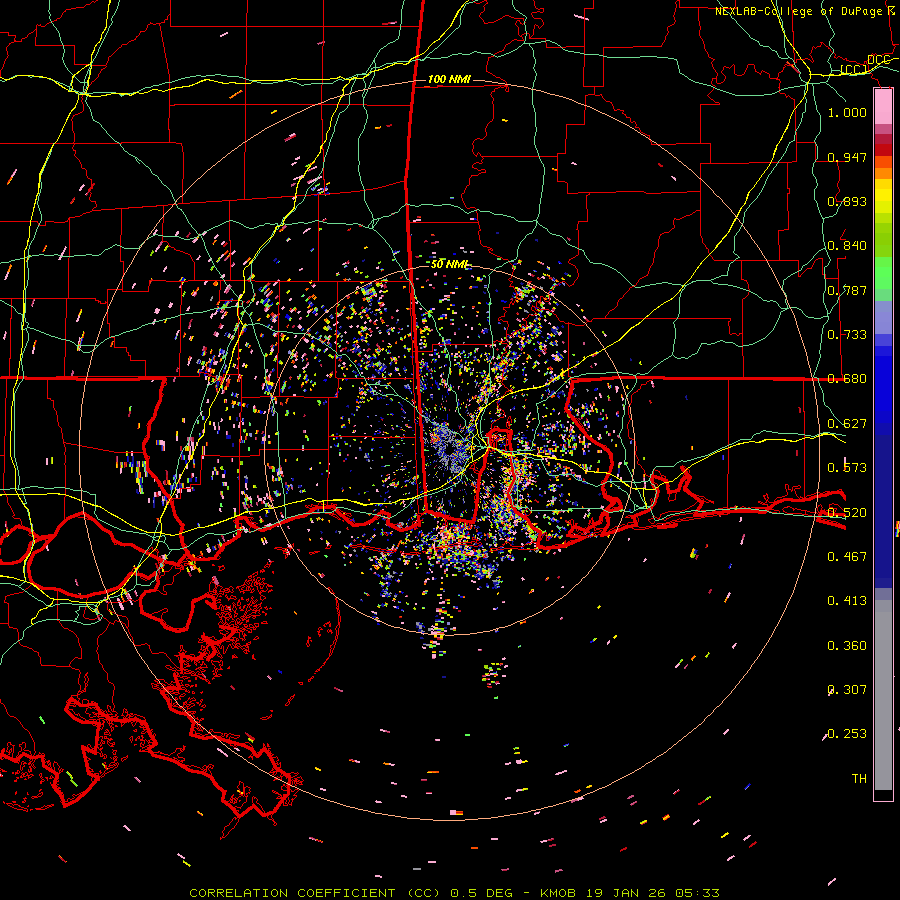Image resolution: width=900 pixels, height=900 pixels.
Task: Click the 0.627 value on the scale
Action: [x=847, y=424]
